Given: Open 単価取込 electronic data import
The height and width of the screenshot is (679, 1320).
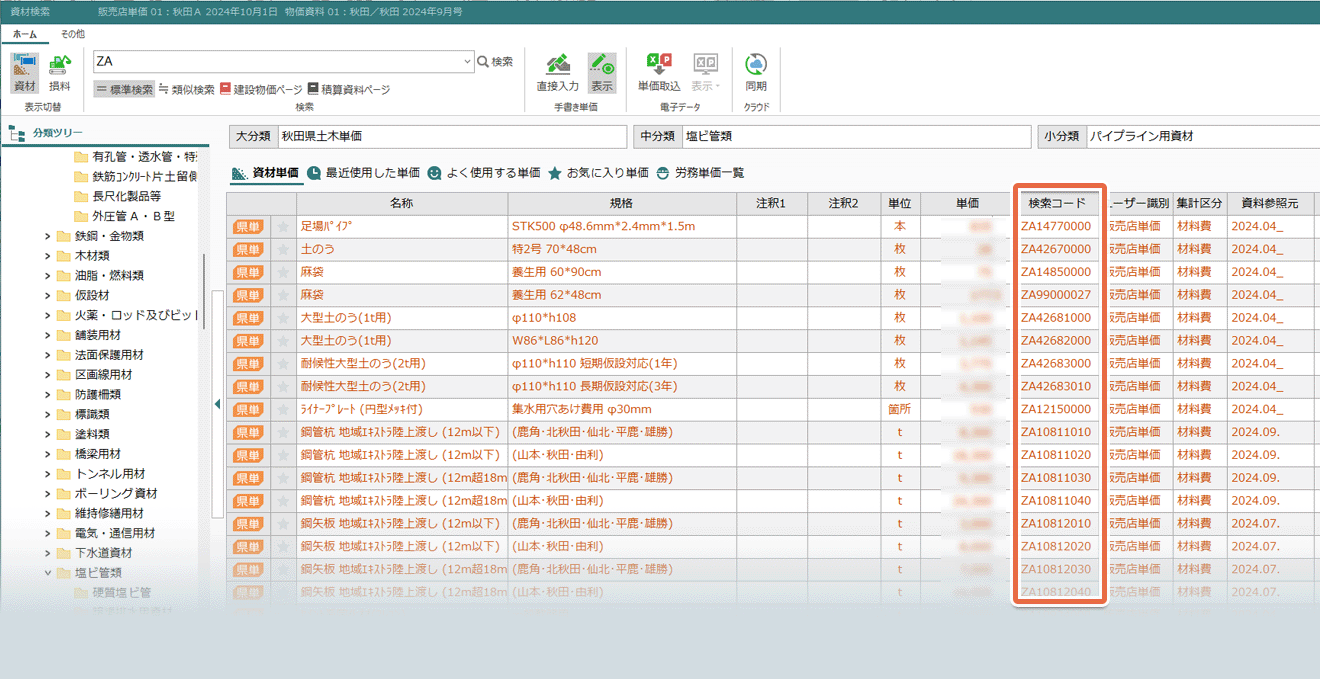Looking at the screenshot, I should 659,73.
